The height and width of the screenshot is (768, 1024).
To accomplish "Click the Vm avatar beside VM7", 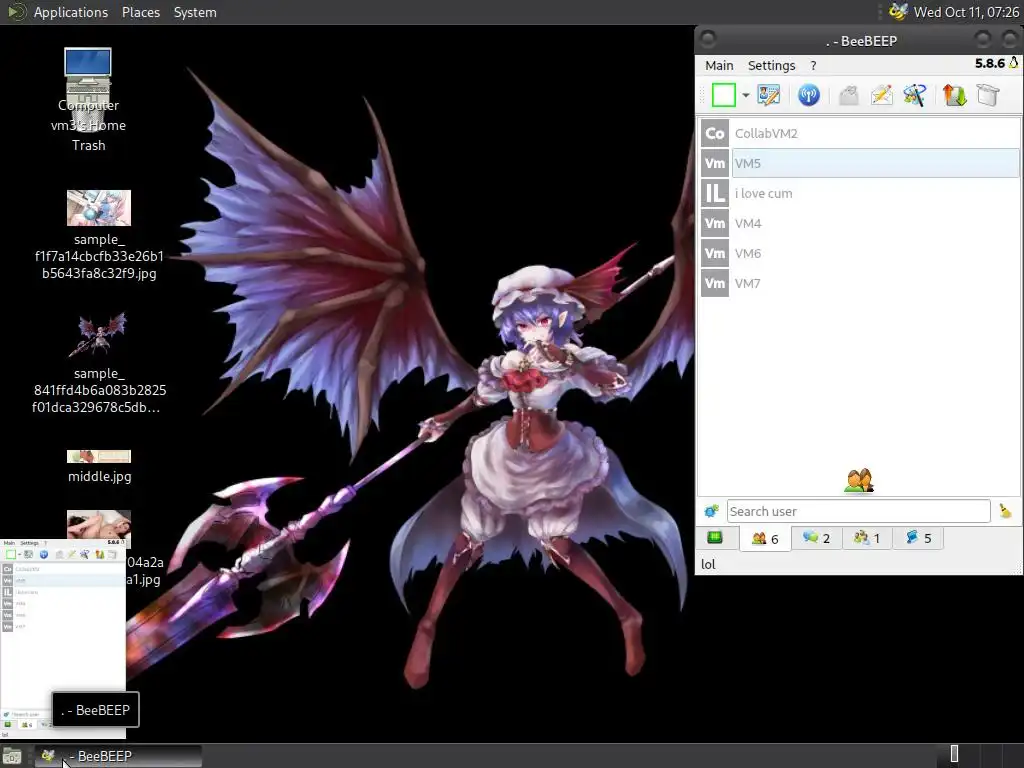I will [x=714, y=283].
